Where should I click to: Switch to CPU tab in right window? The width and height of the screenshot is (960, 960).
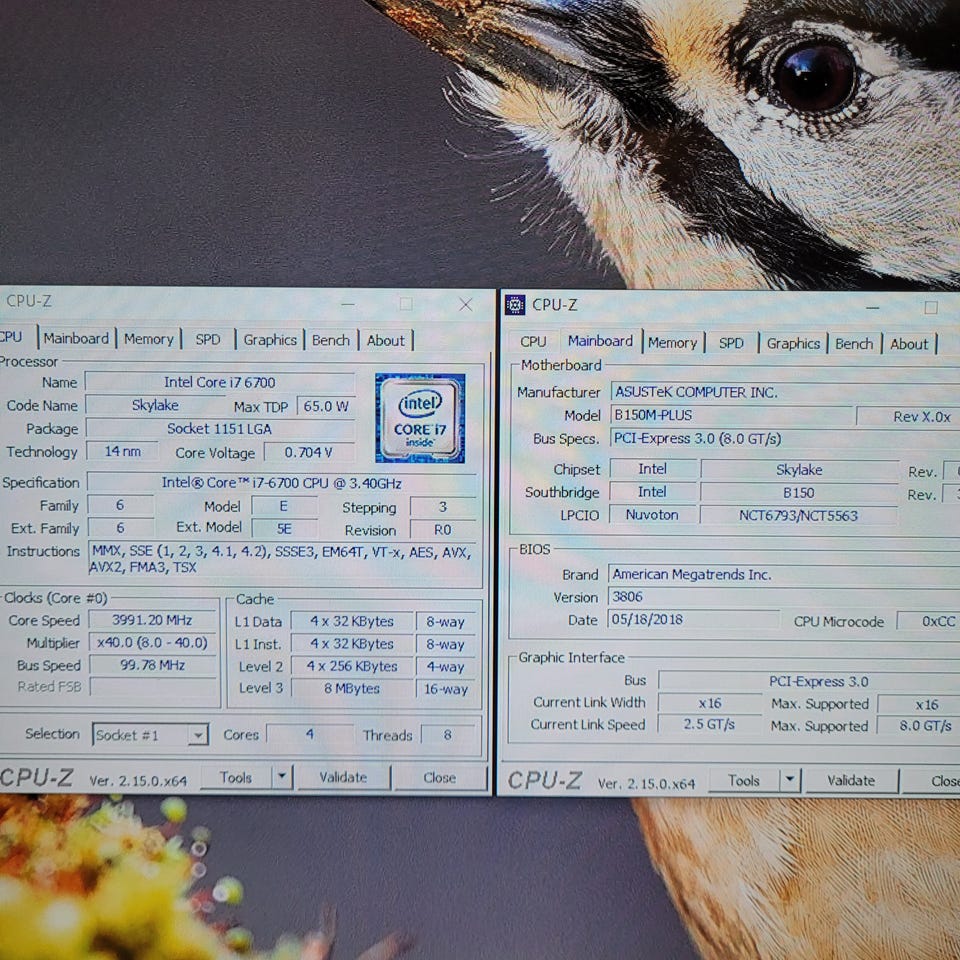(x=533, y=342)
